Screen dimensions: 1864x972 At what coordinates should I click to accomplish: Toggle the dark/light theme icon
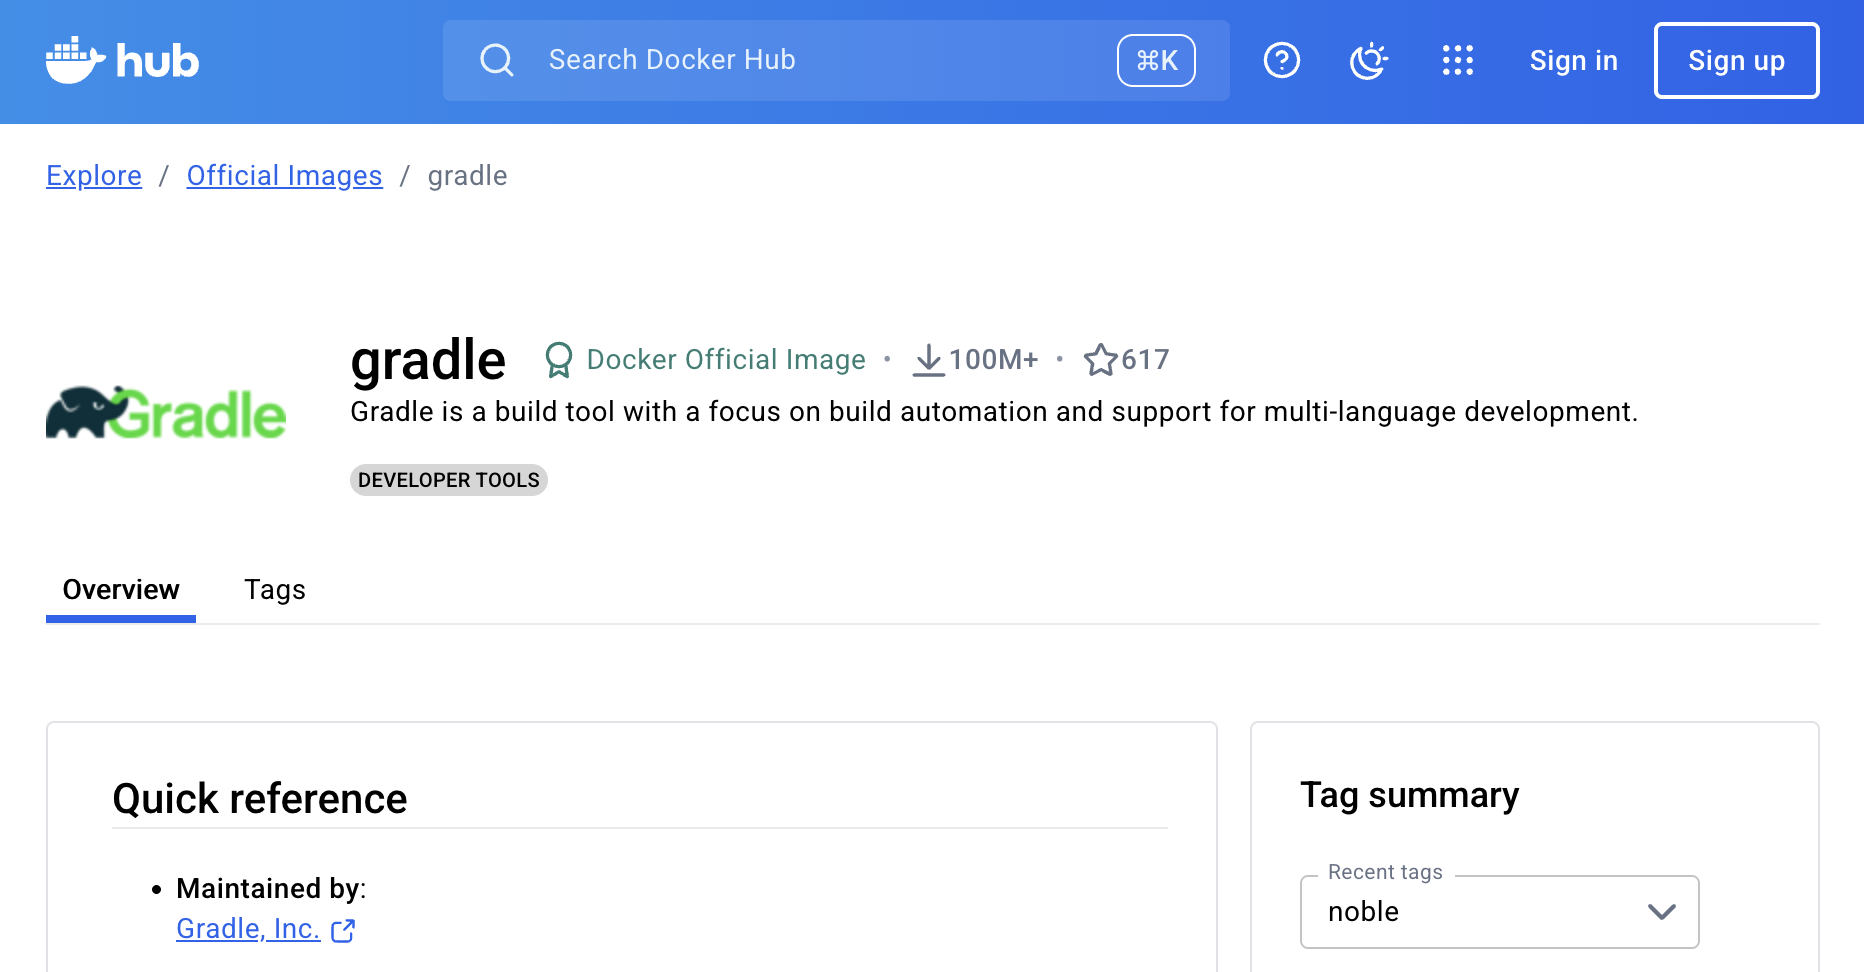tap(1369, 60)
